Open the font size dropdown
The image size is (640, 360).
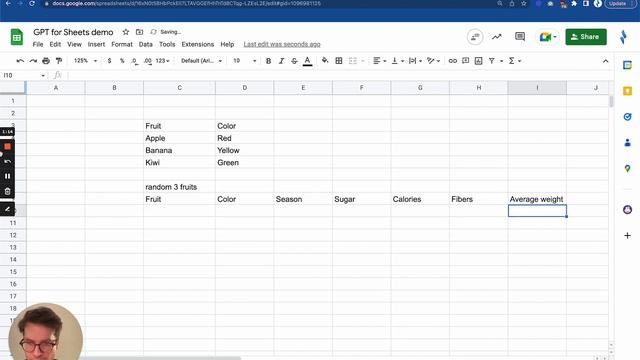(x=244, y=61)
